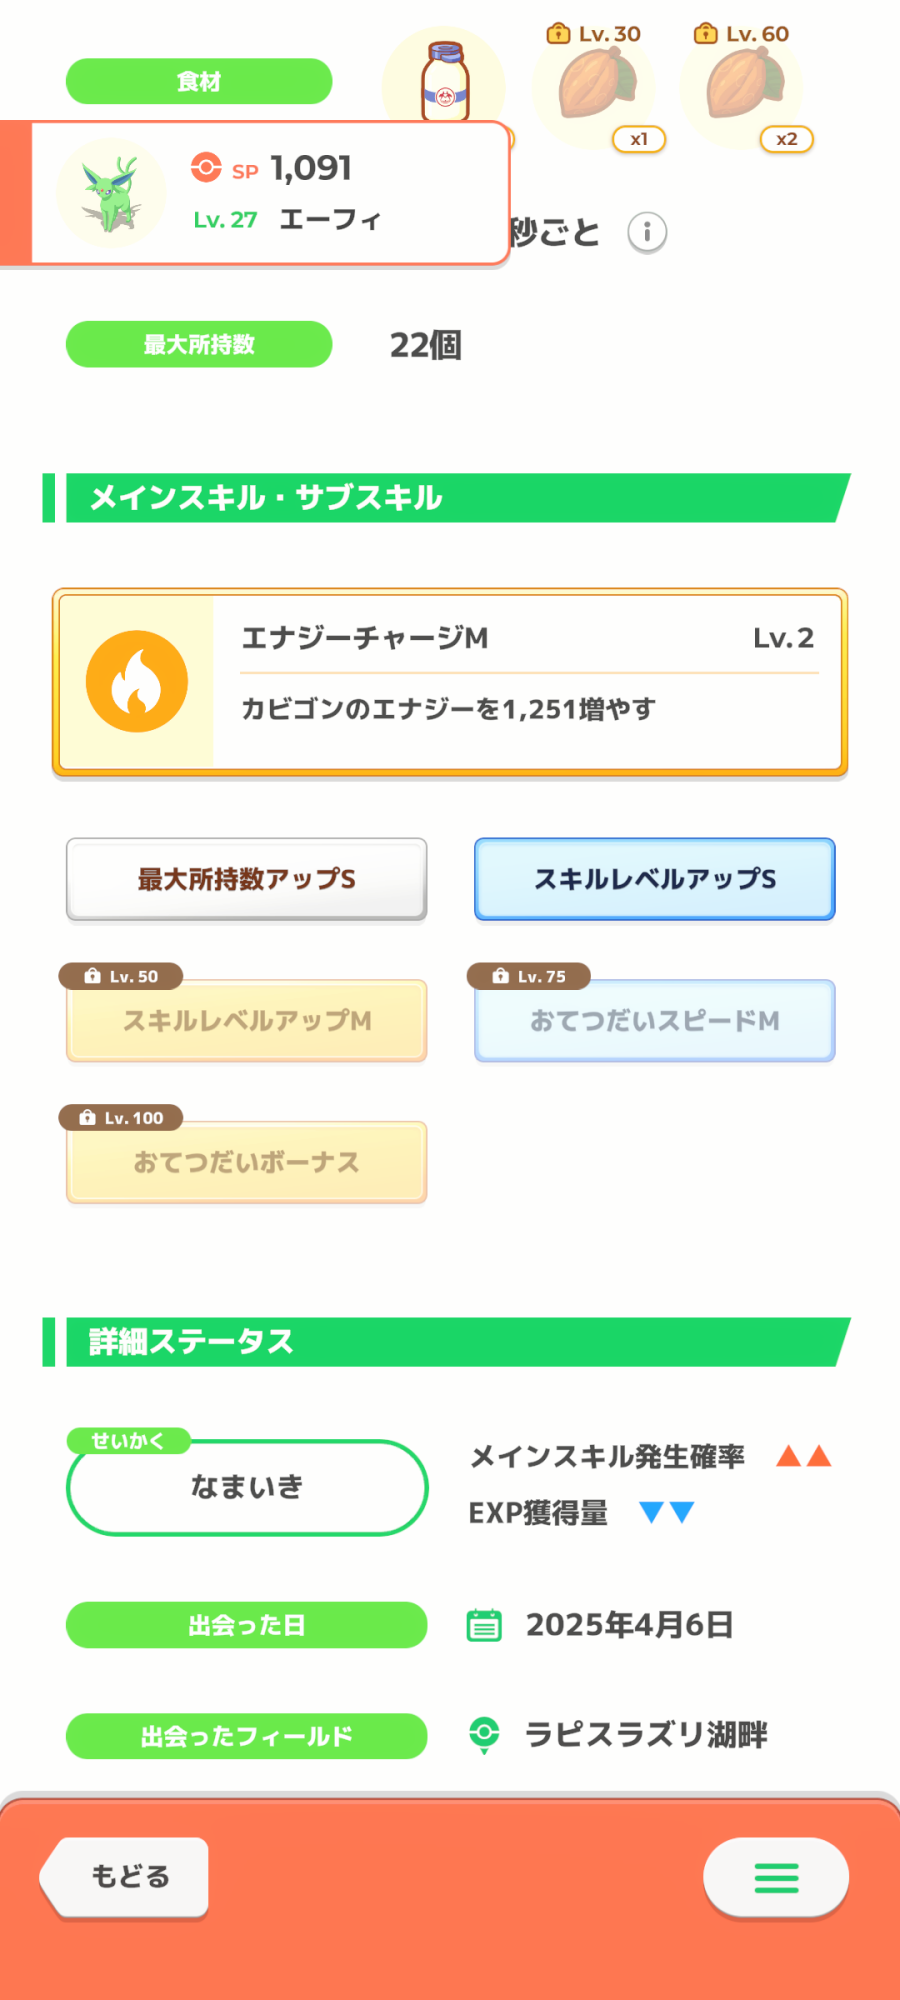The width and height of the screenshot is (900, 2000).
Task: Select the Lv. 30 locked cacao ingredient
Action: tap(597, 86)
